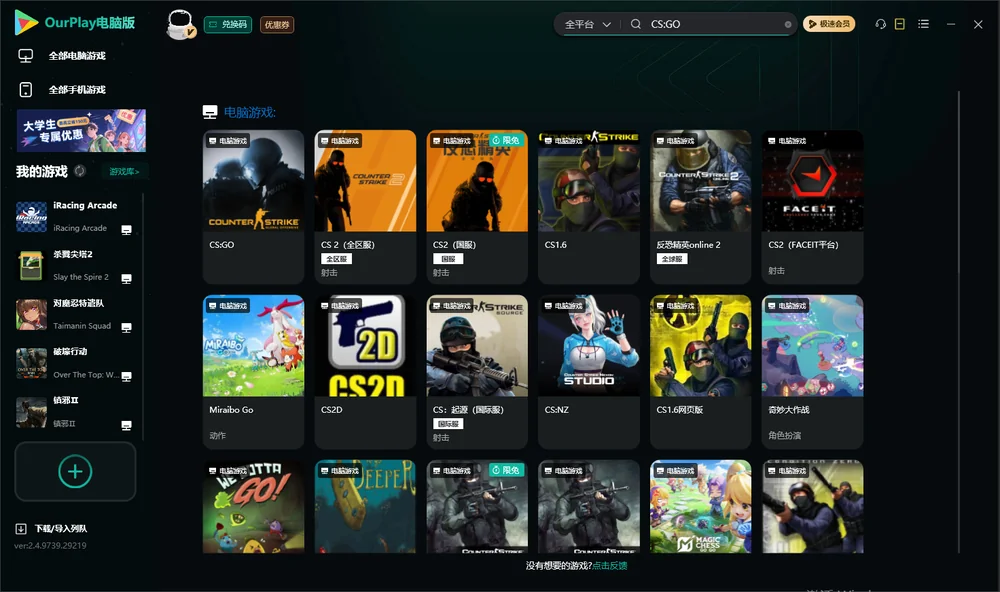Open the Miraibo Go game card
1000x592 pixels.
point(253,371)
